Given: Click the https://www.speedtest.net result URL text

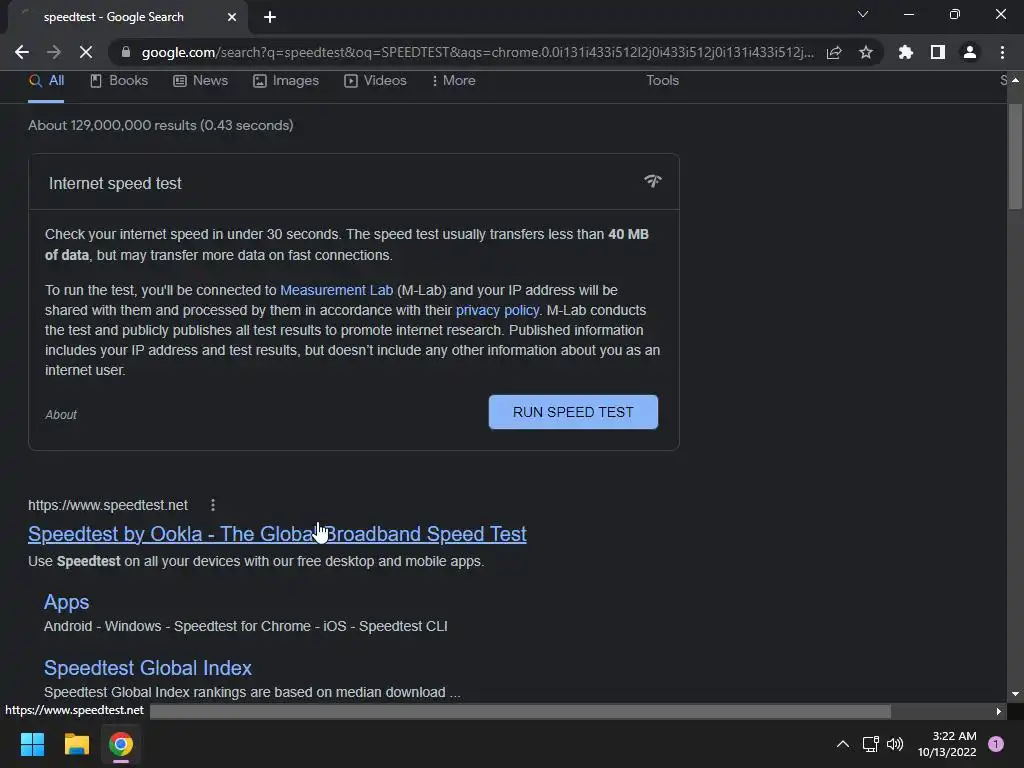Looking at the screenshot, I should 108,505.
